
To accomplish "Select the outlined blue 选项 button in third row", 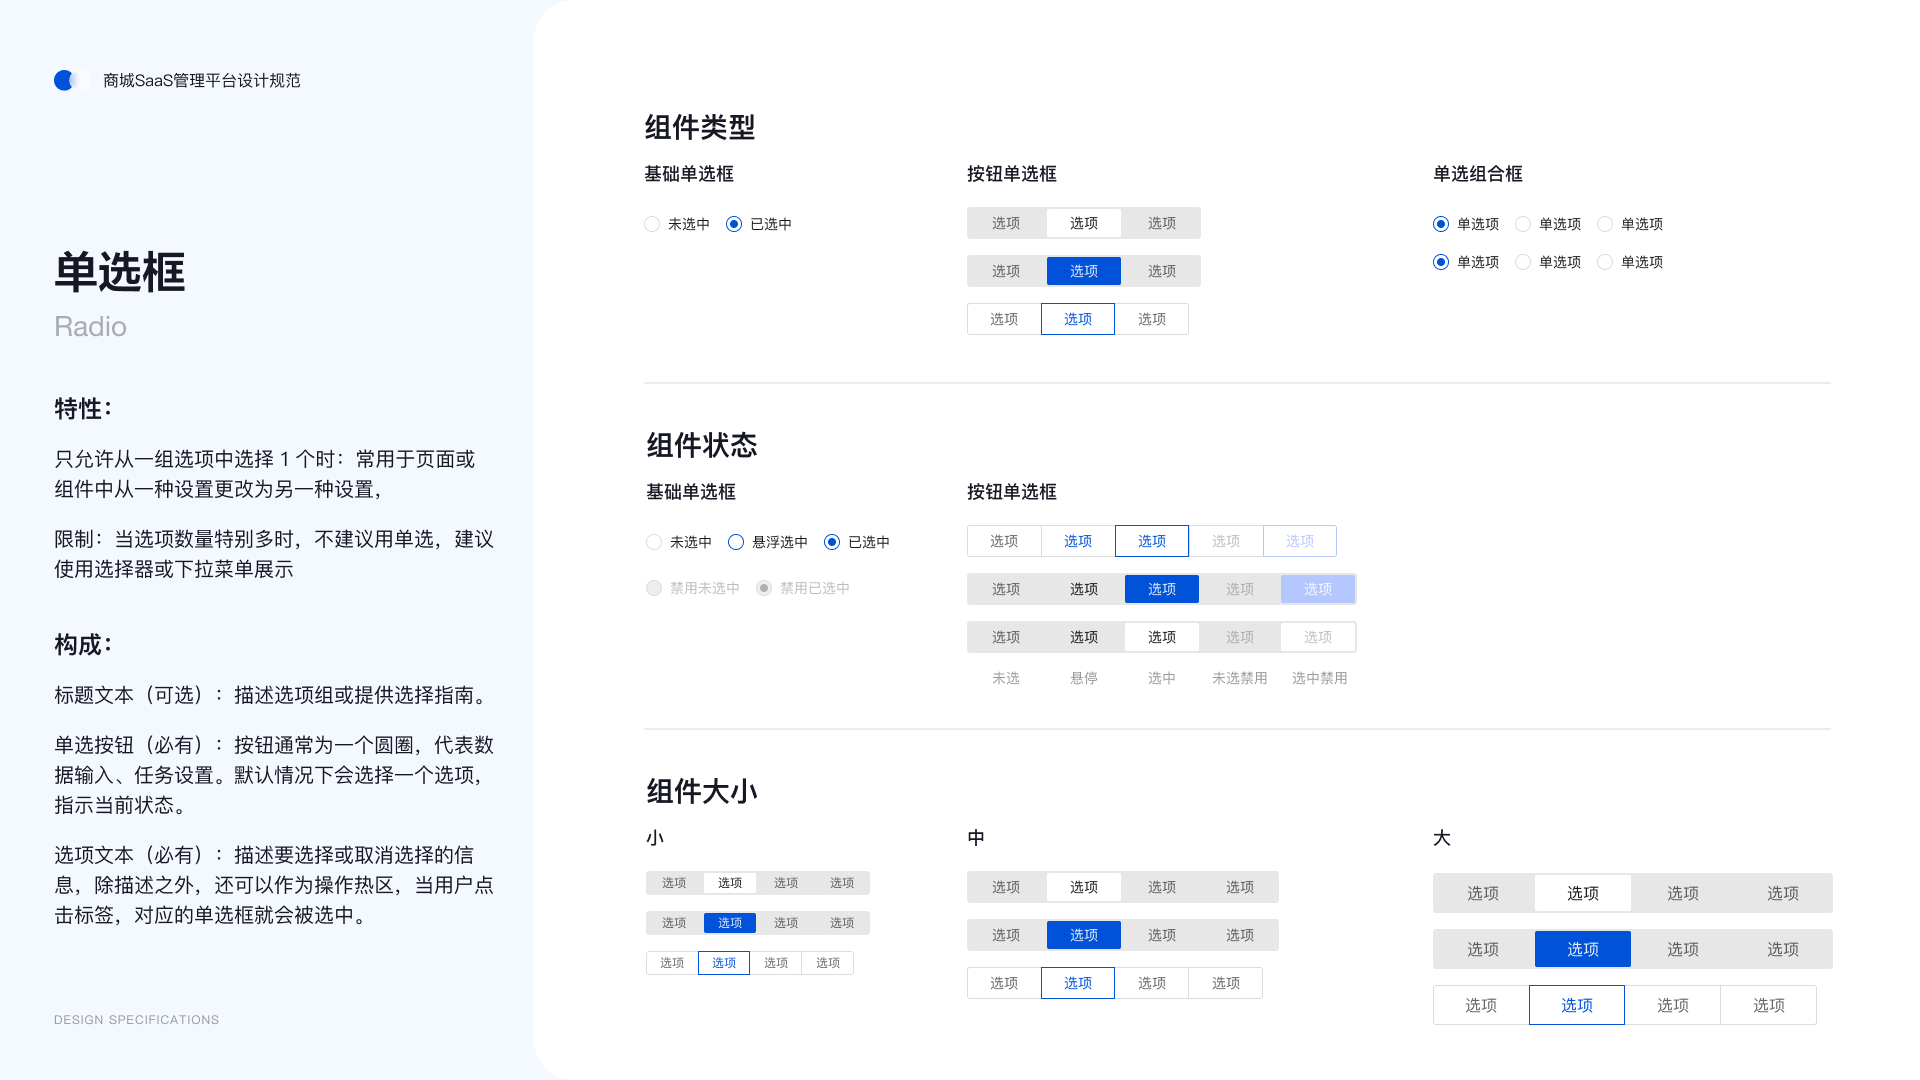I will tap(1077, 318).
